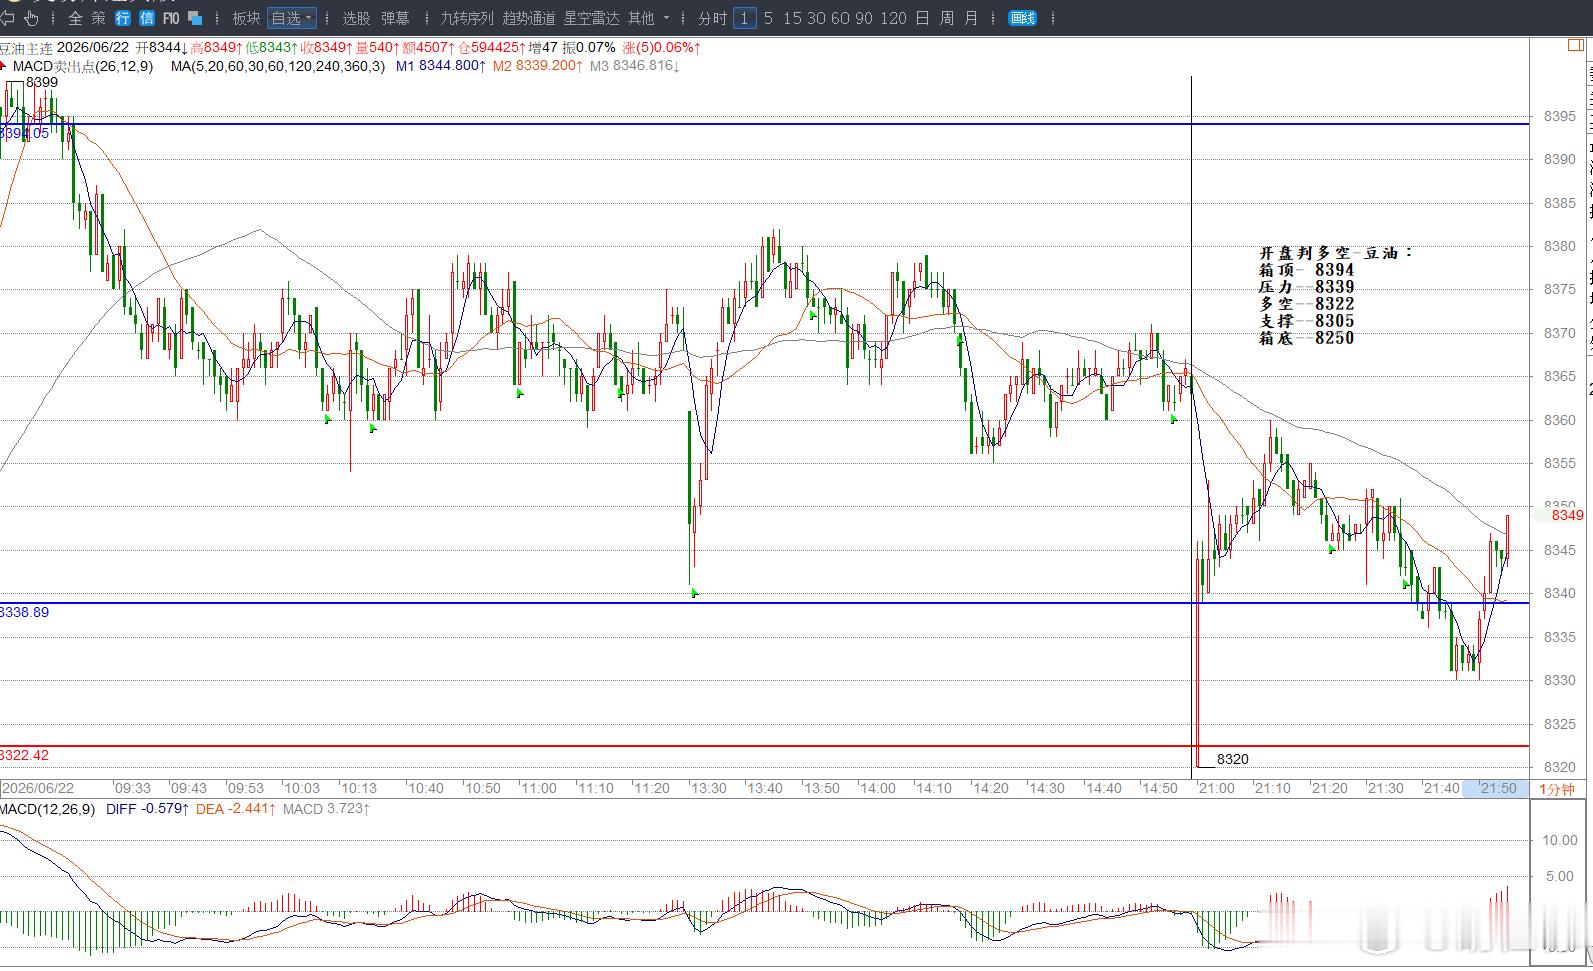Switch to the 日 daily period
The width and height of the screenshot is (1593, 971).
[x=922, y=18]
